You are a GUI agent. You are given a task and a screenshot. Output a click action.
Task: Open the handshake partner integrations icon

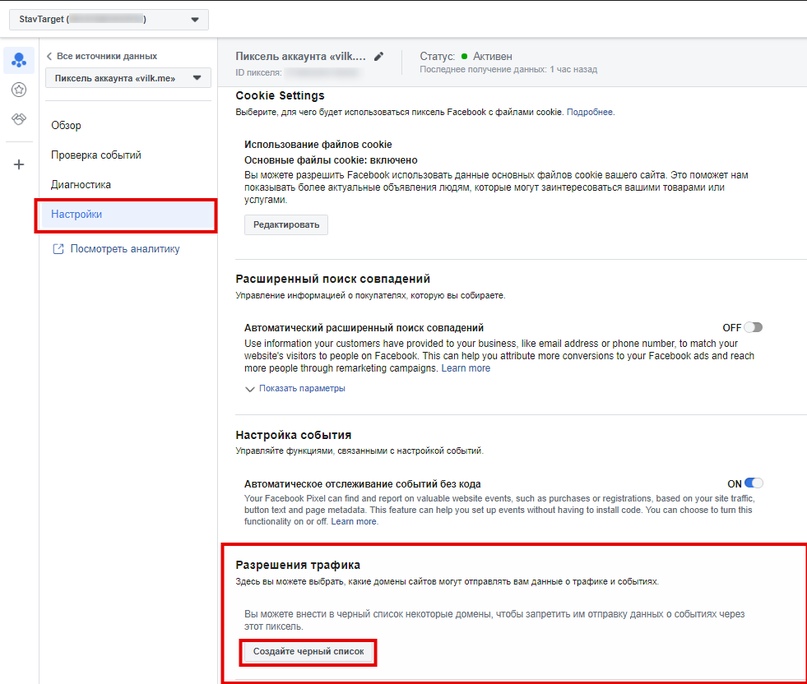pyautogui.click(x=19, y=119)
